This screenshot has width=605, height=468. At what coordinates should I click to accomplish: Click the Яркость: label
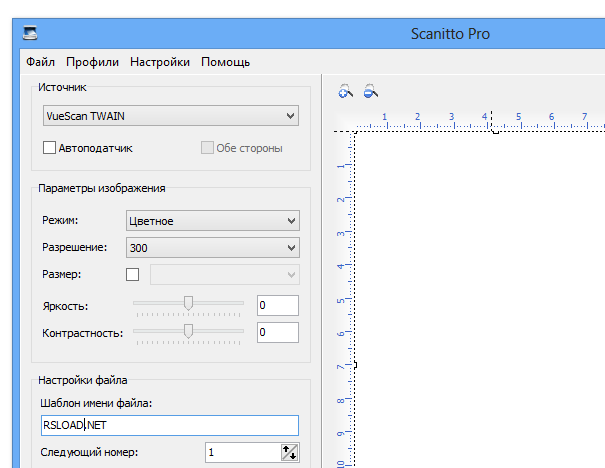coord(65,306)
